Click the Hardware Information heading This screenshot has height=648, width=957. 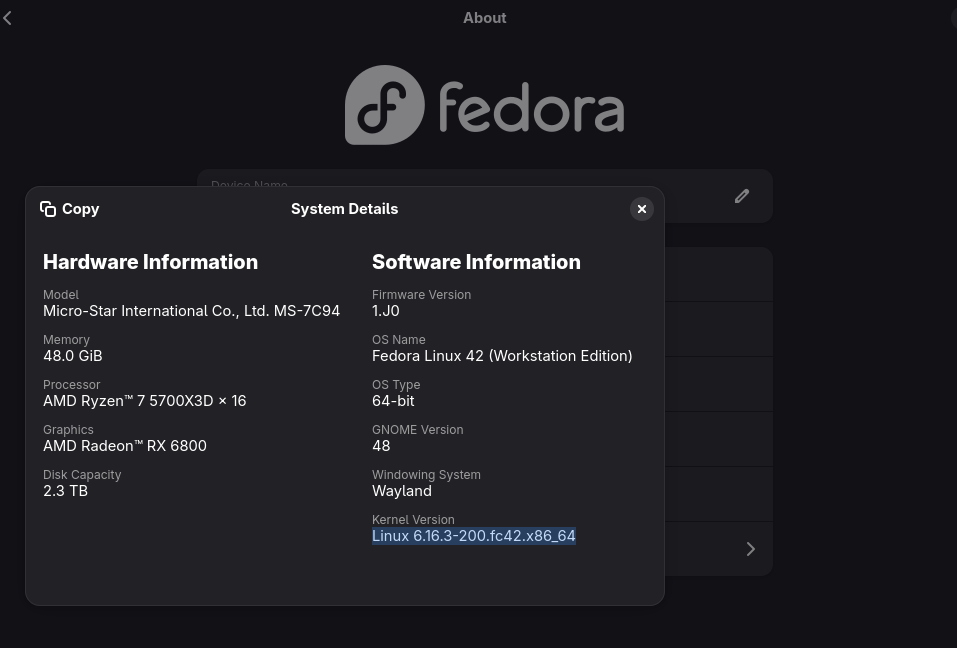point(150,262)
